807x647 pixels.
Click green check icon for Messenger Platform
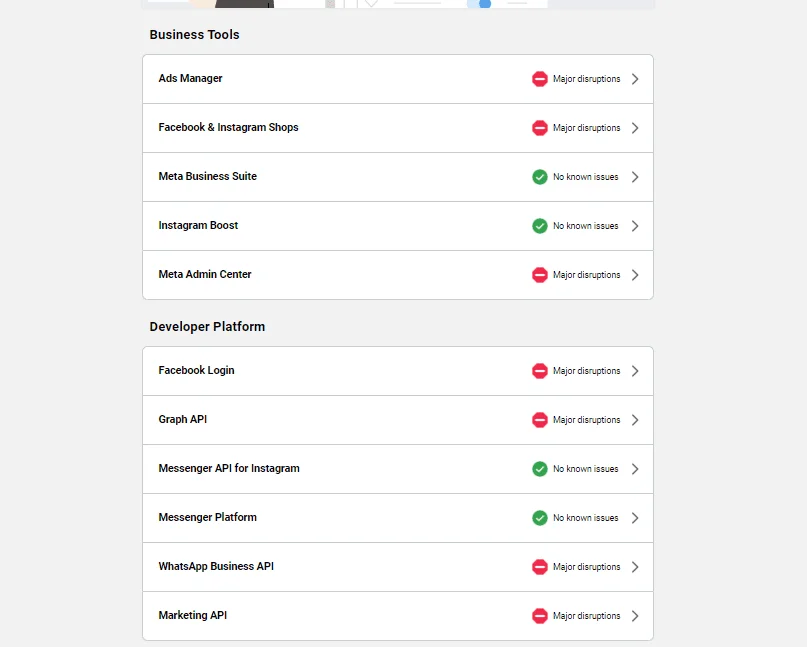click(539, 518)
